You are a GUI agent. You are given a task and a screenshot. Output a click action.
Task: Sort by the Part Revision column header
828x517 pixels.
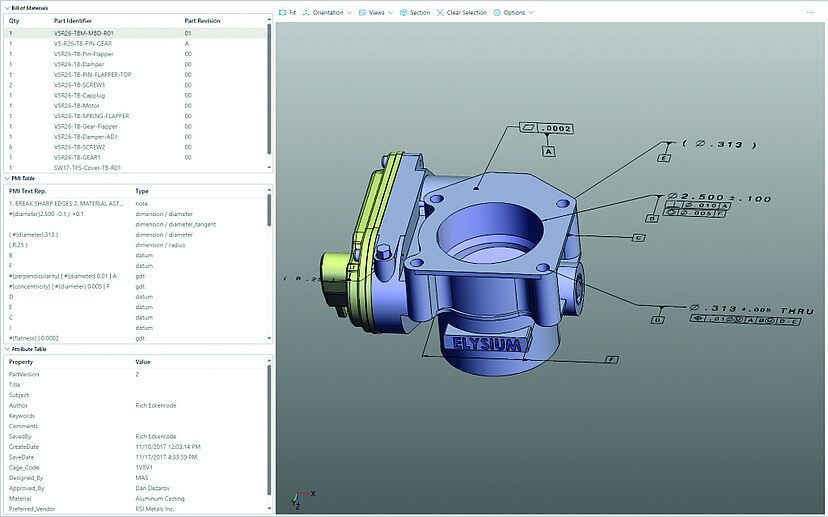[x=202, y=21]
